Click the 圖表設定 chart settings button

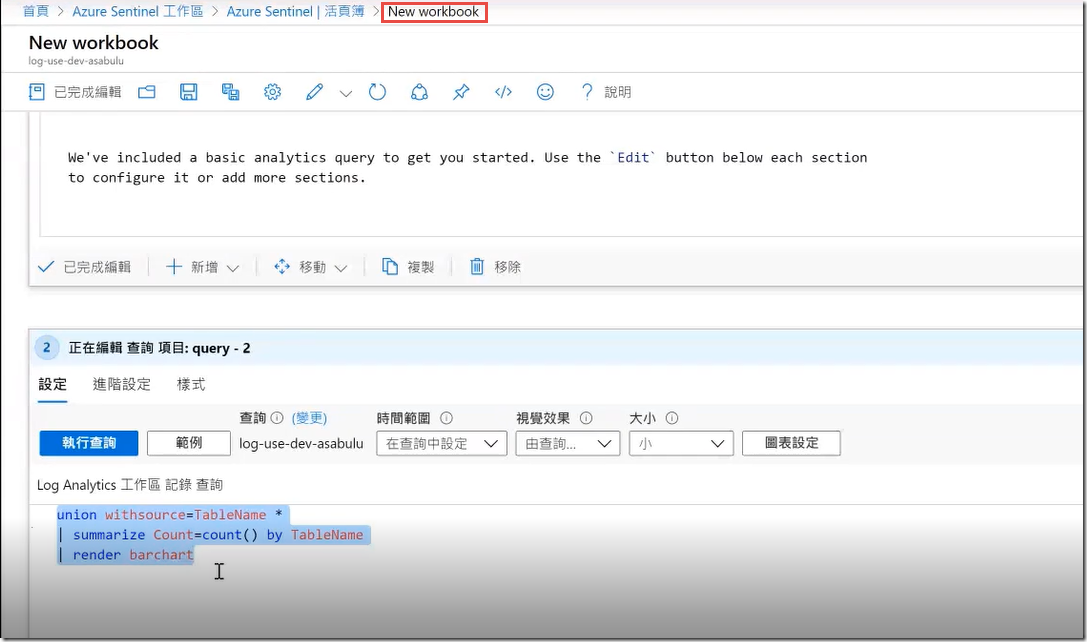click(792, 443)
